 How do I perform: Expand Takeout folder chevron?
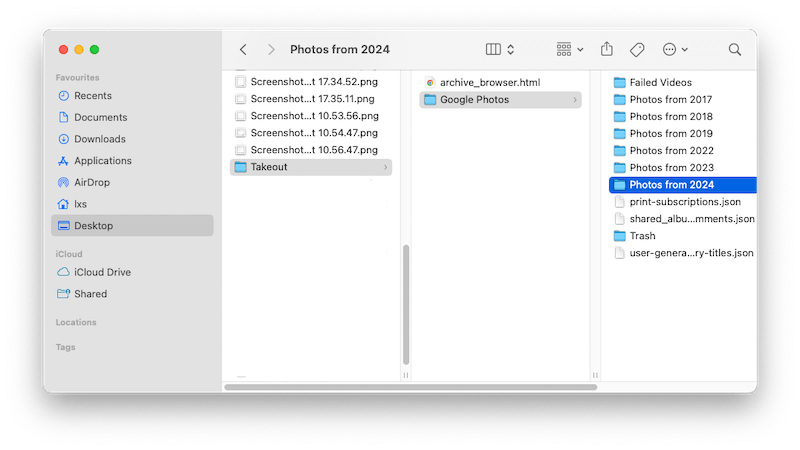[385, 167]
